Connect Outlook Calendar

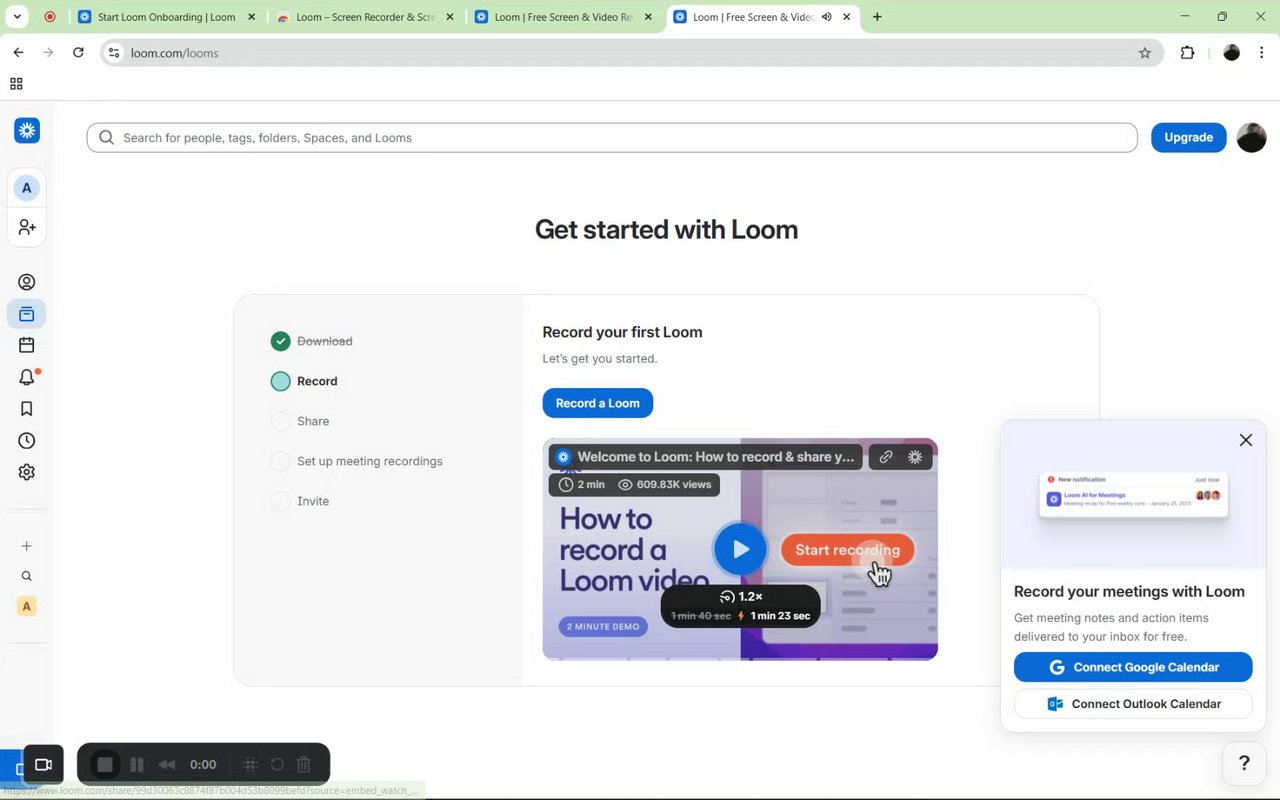pyautogui.click(x=1133, y=704)
